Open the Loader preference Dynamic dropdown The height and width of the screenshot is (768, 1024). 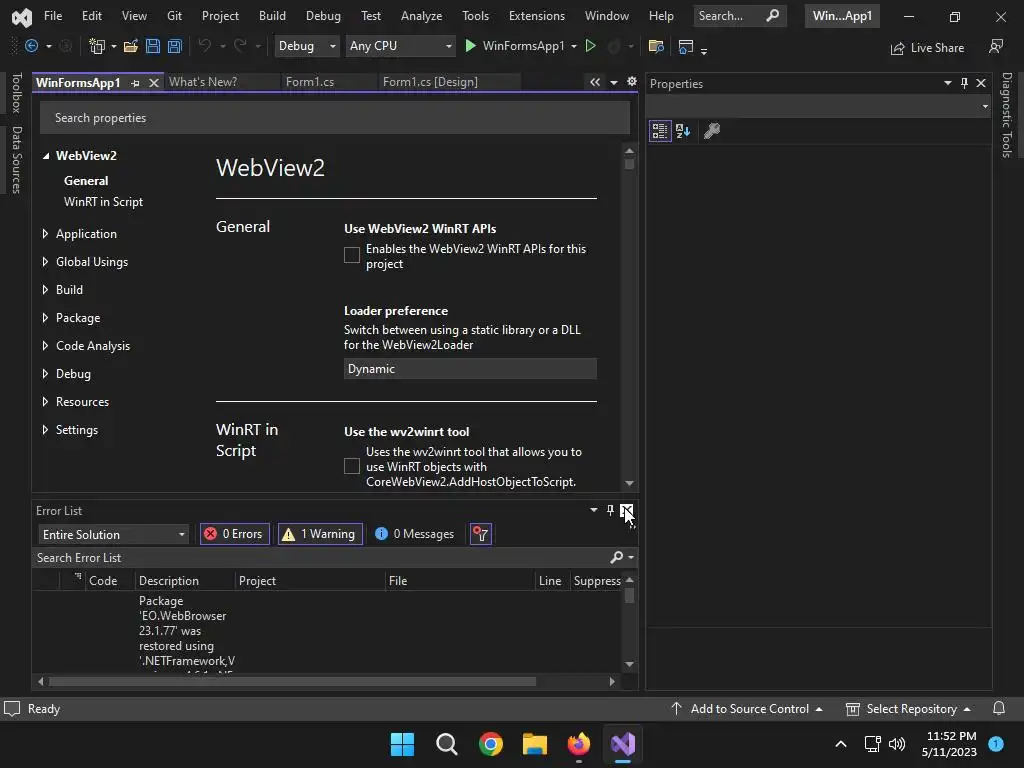click(470, 369)
